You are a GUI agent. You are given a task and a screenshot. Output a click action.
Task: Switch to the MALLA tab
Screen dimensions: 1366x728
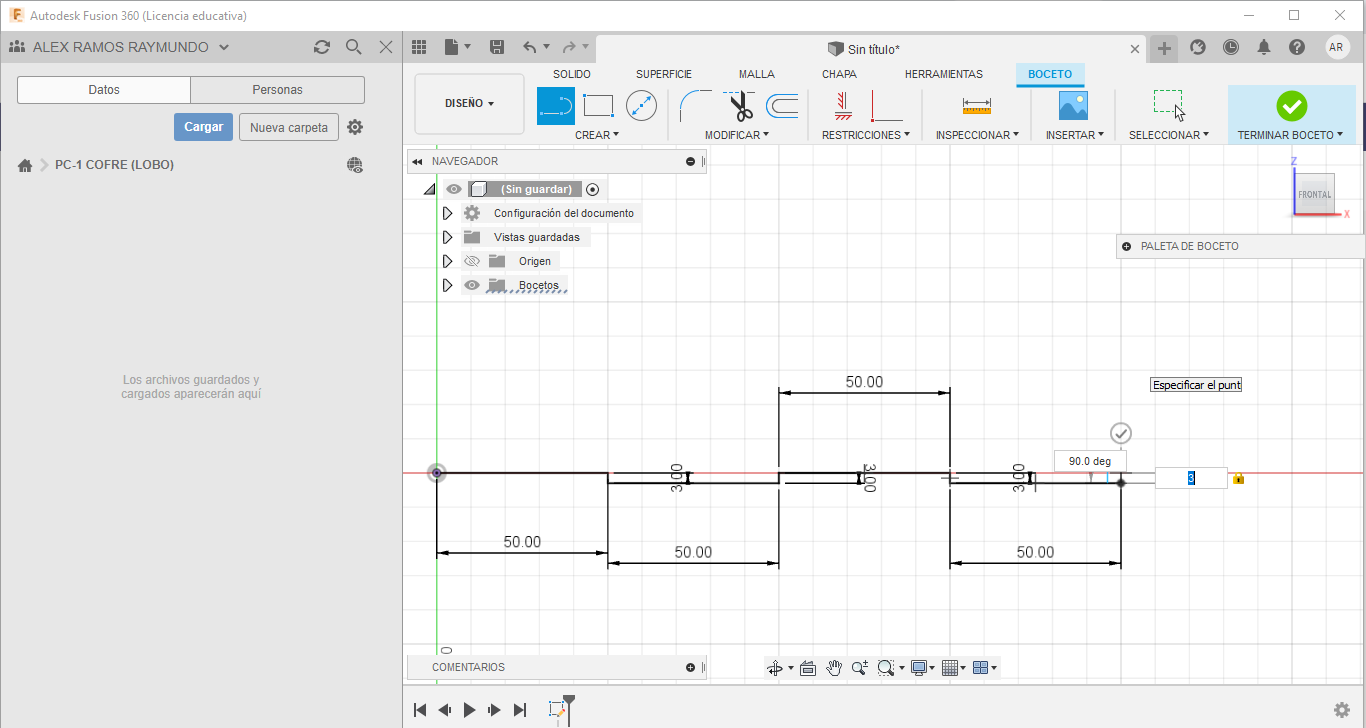[x=757, y=74]
